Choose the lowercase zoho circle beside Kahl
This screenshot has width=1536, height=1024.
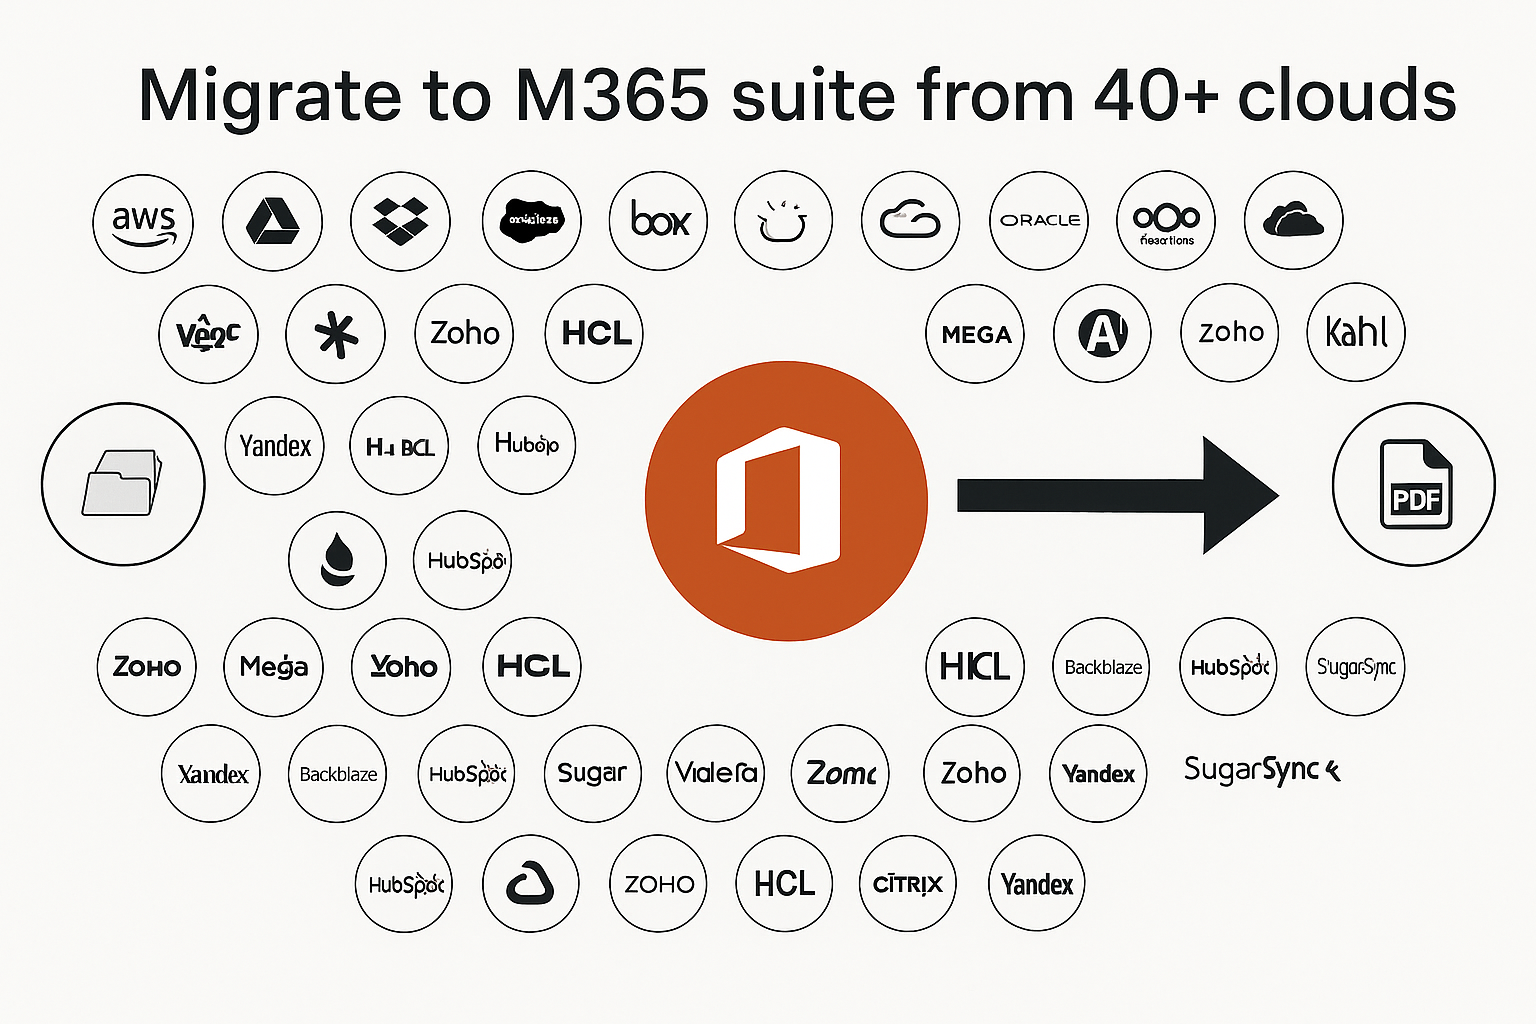(1230, 332)
